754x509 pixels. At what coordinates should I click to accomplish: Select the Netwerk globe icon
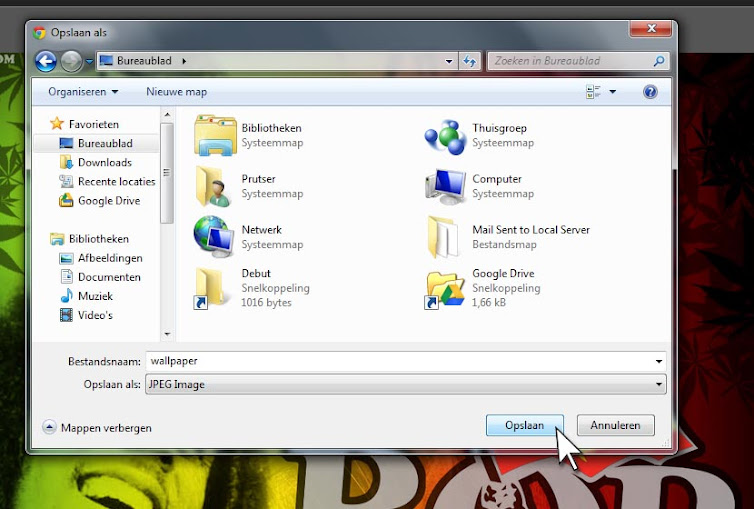[214, 236]
